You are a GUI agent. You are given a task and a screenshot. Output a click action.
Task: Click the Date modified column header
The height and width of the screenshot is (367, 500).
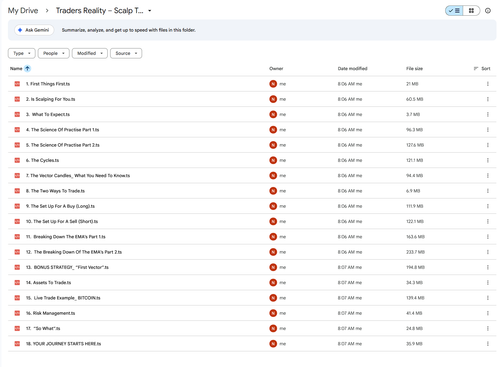(352, 69)
